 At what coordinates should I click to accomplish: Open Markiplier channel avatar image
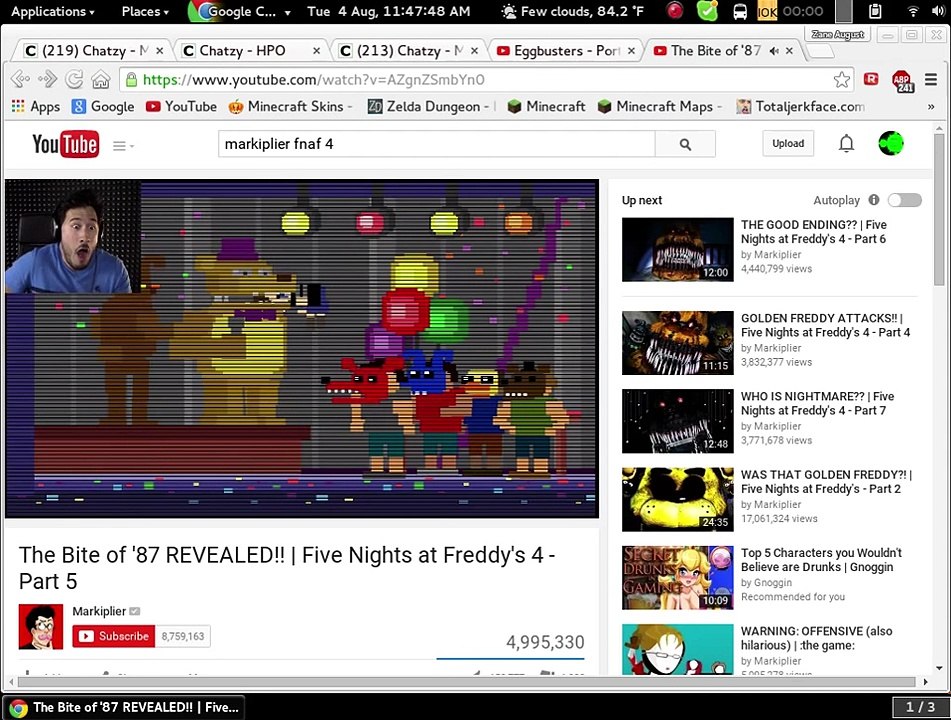[x=41, y=627]
